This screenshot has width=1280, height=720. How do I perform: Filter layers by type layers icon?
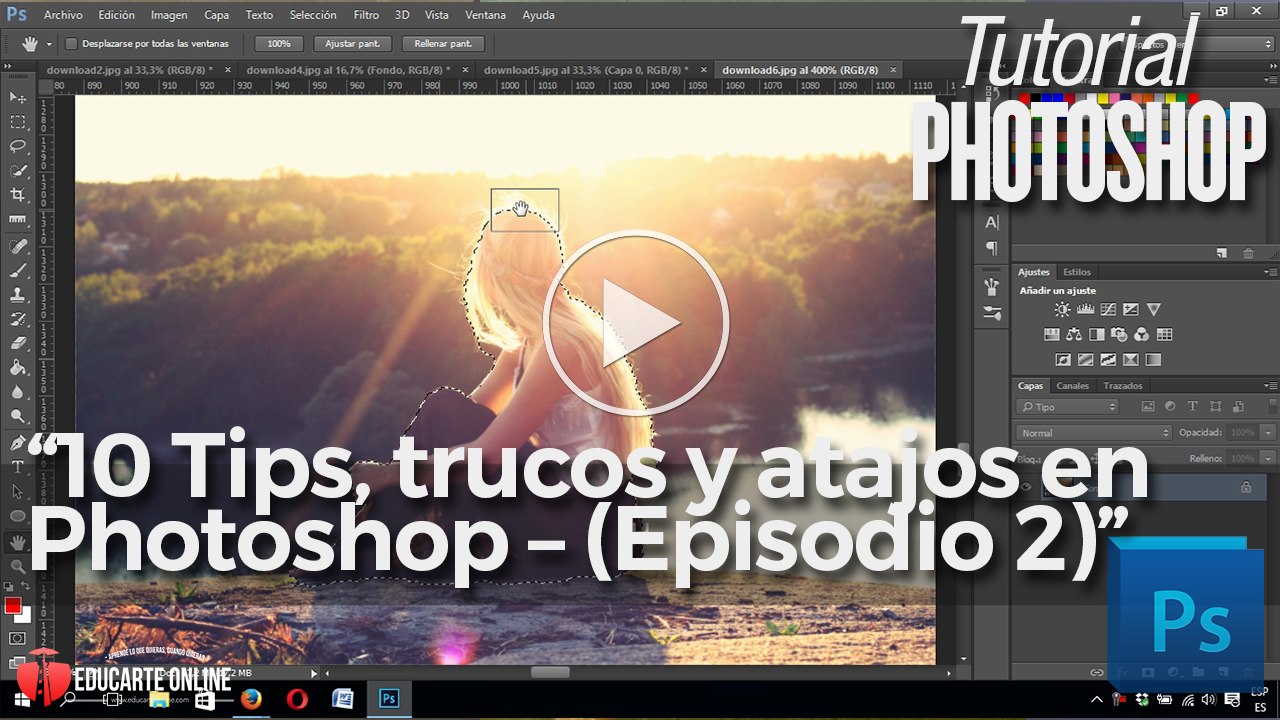pyautogui.click(x=1192, y=407)
